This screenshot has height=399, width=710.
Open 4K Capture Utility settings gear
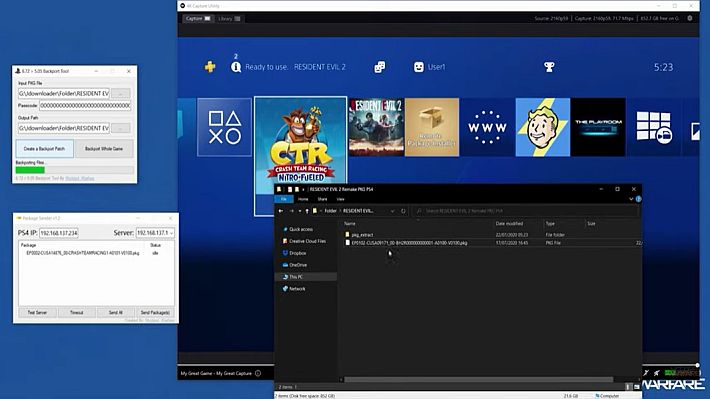click(690, 18)
